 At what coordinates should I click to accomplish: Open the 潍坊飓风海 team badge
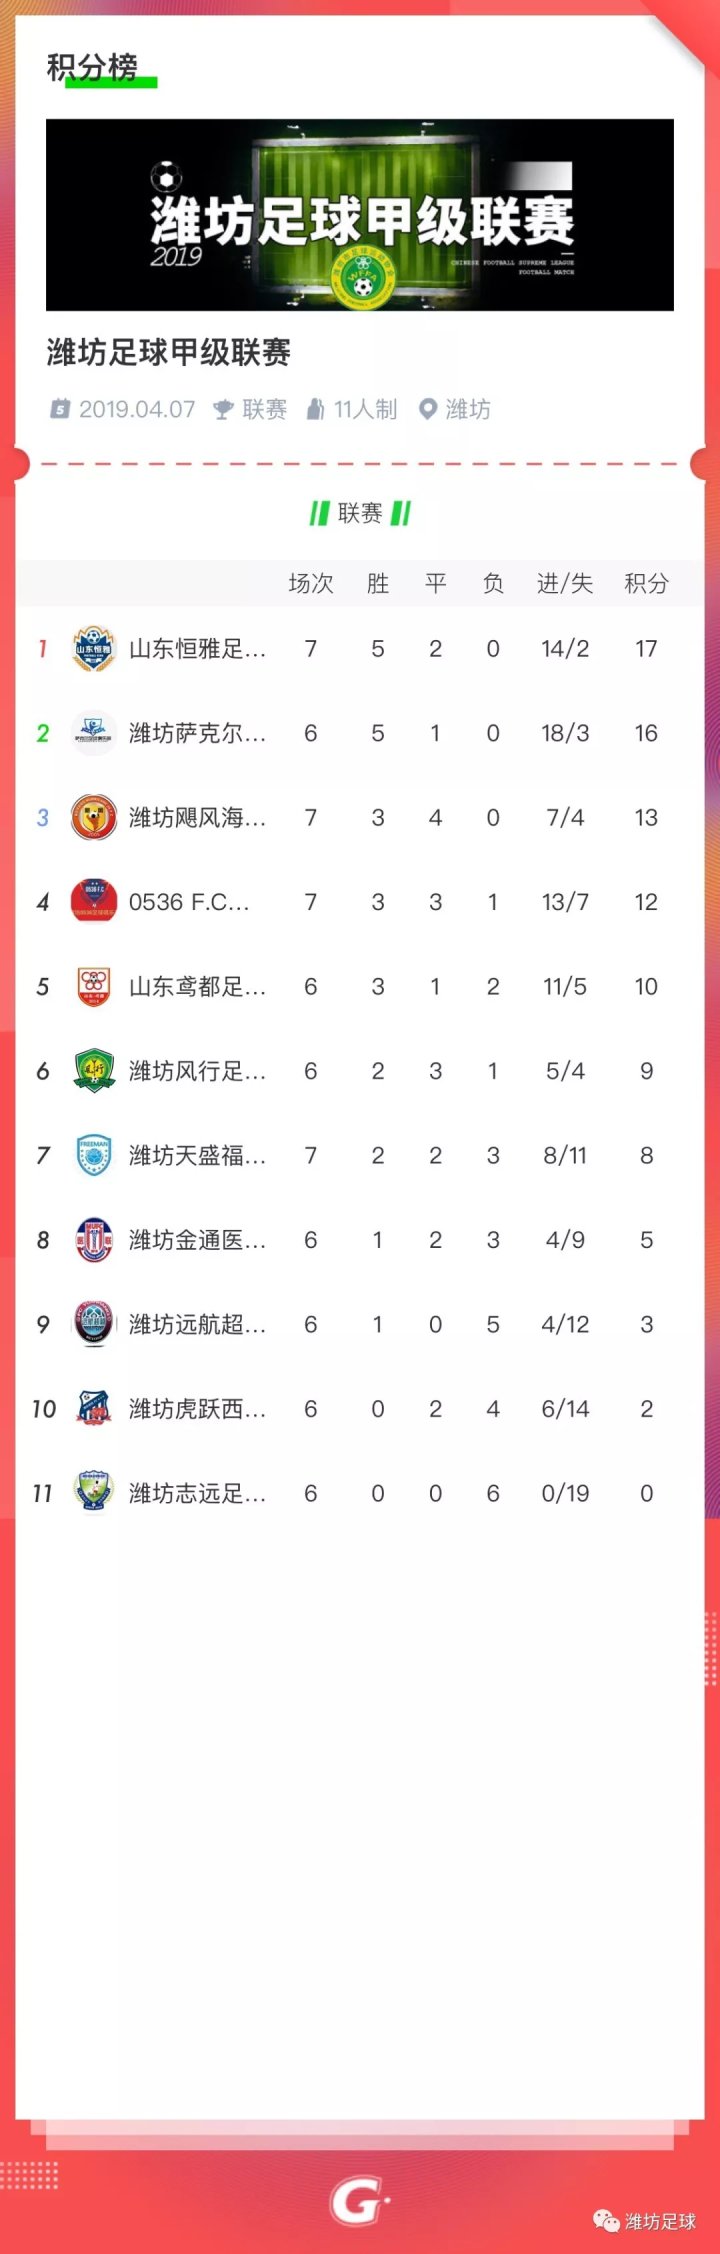click(x=94, y=818)
